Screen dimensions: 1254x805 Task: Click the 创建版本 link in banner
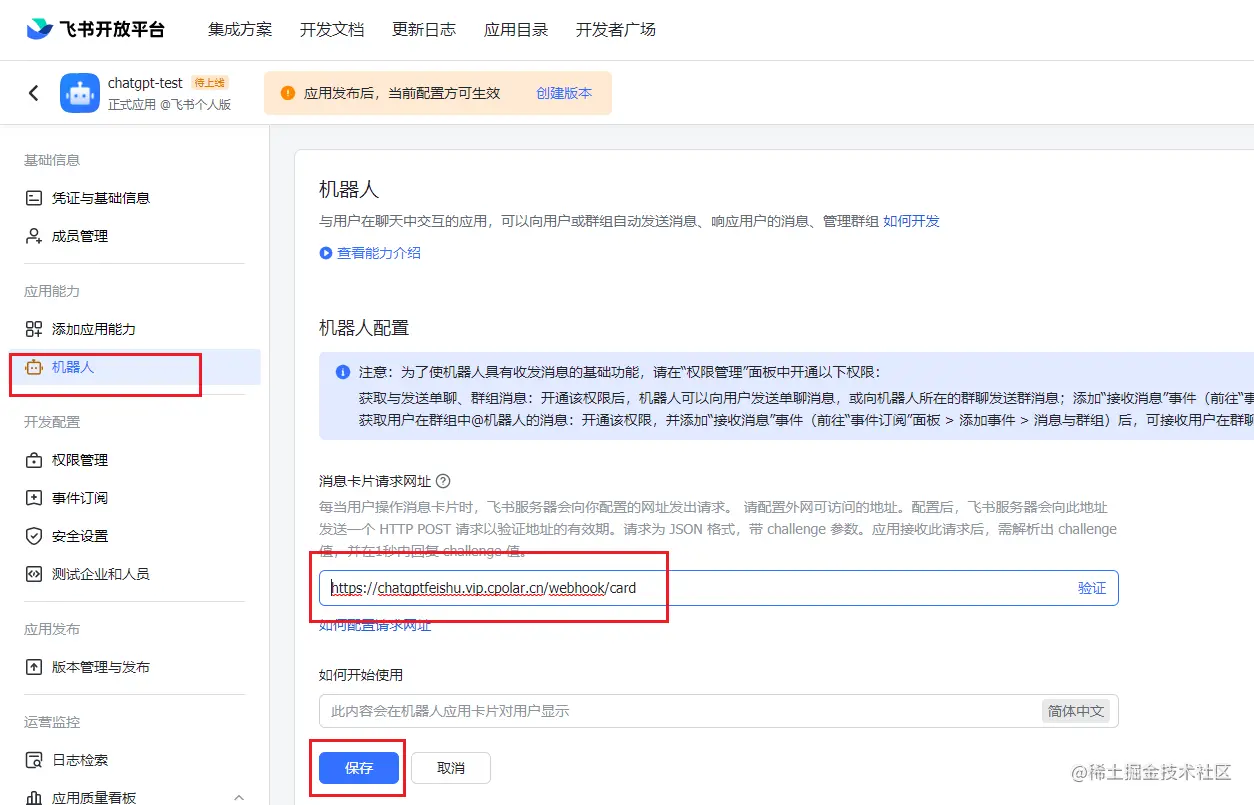tap(564, 93)
